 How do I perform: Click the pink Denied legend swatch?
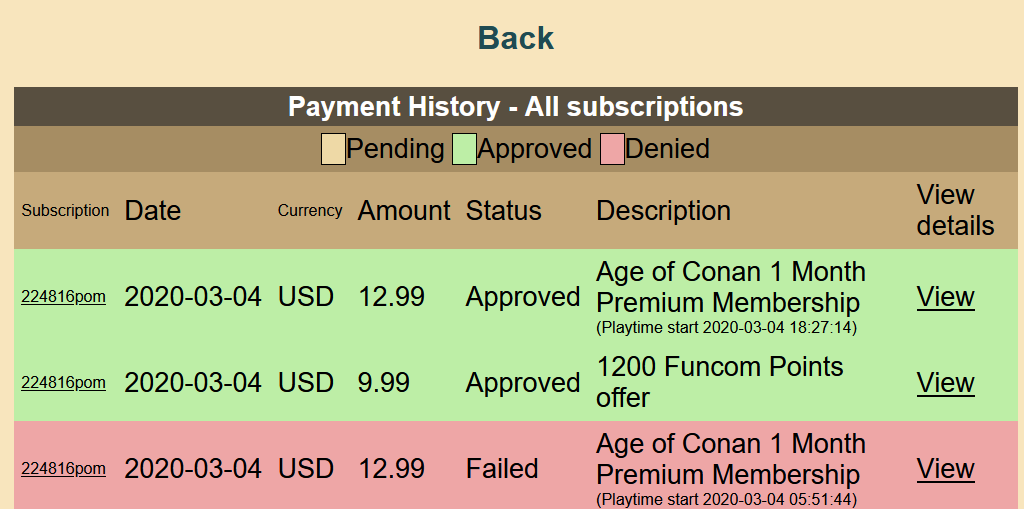612,149
